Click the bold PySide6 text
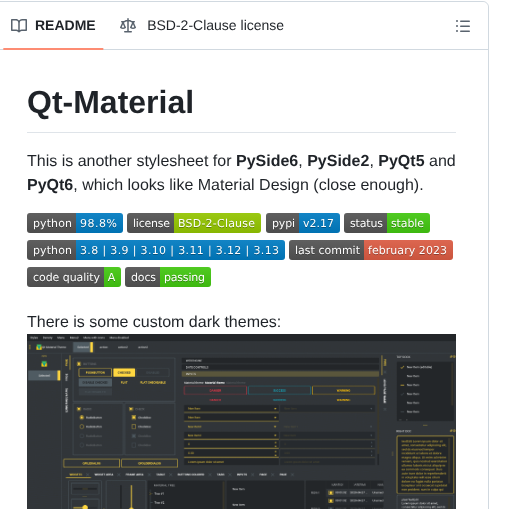Image resolution: width=510 pixels, height=509 pixels. tap(267, 161)
